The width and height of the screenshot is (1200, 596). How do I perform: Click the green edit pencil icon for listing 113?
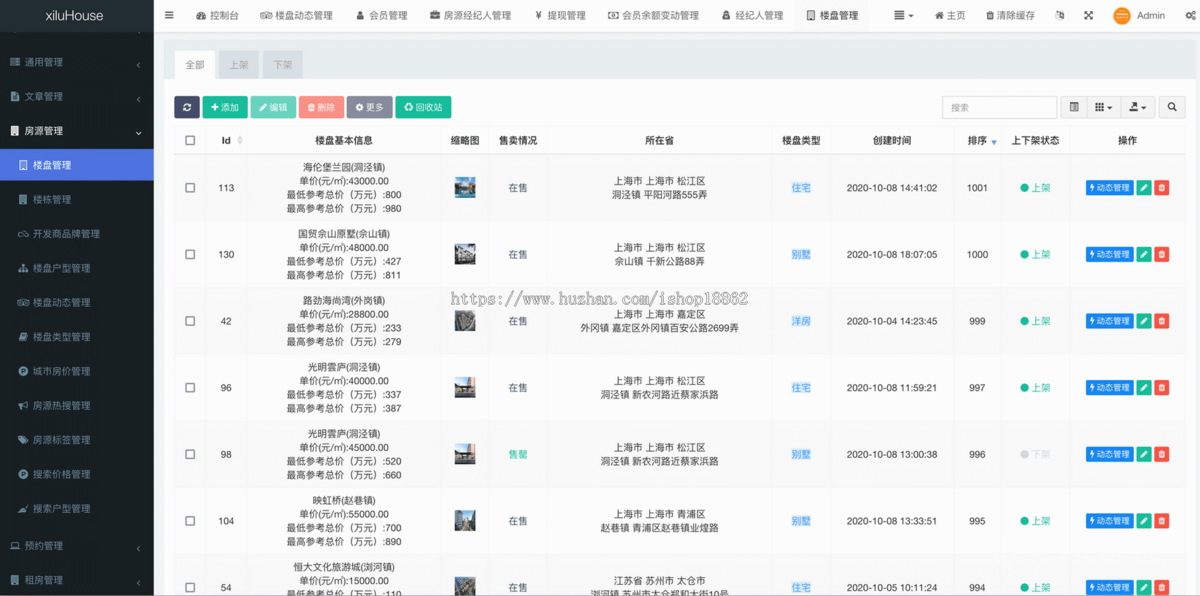(1143, 187)
